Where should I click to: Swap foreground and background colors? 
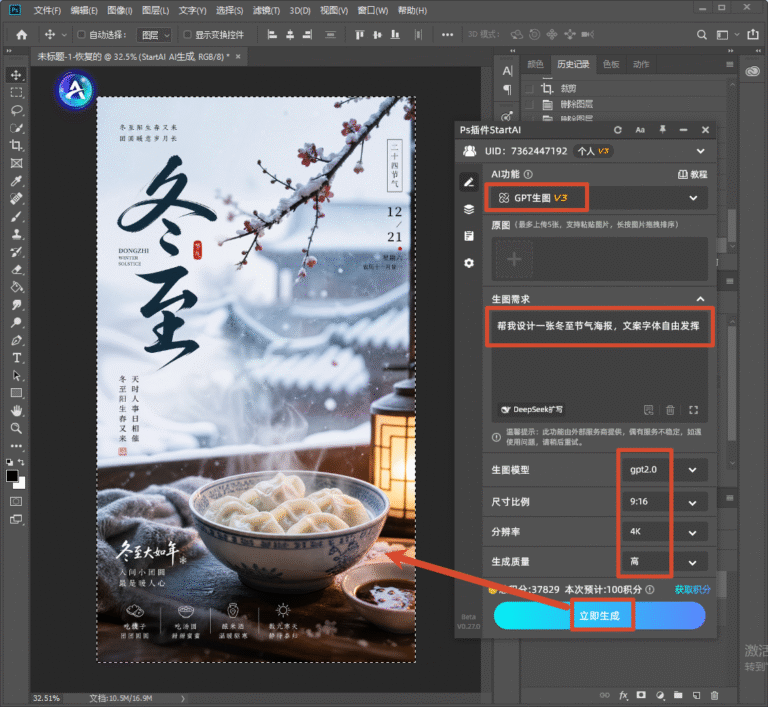click(x=21, y=462)
